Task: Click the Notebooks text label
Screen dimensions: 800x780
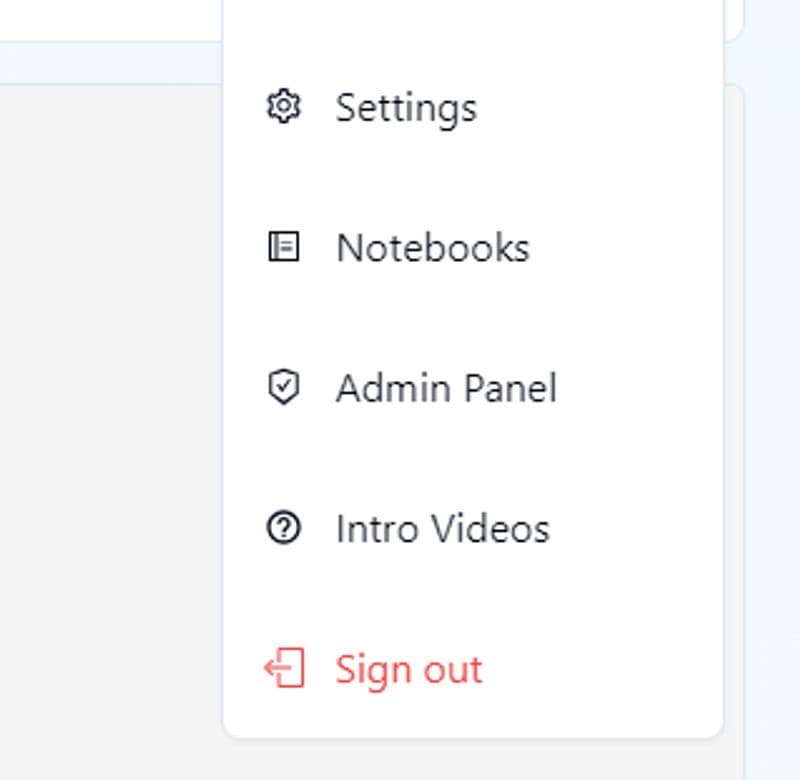Action: pyautogui.click(x=433, y=247)
